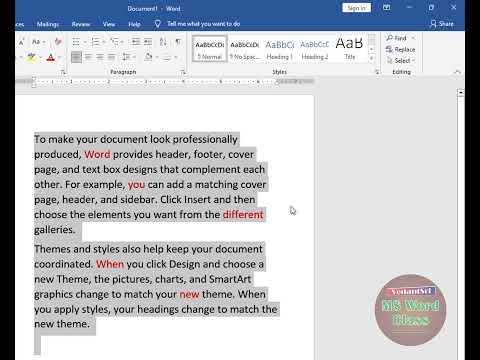480x360 pixels.
Task: Open the Find dropdown arrow
Action: (x=413, y=38)
